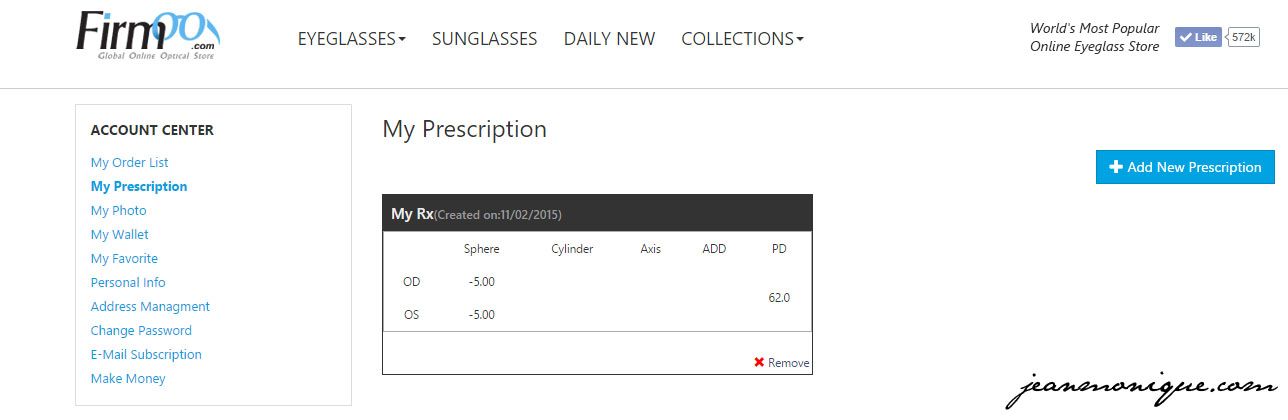This screenshot has height=420, width=1288.
Task: Open My Wallet link
Action: [119, 234]
